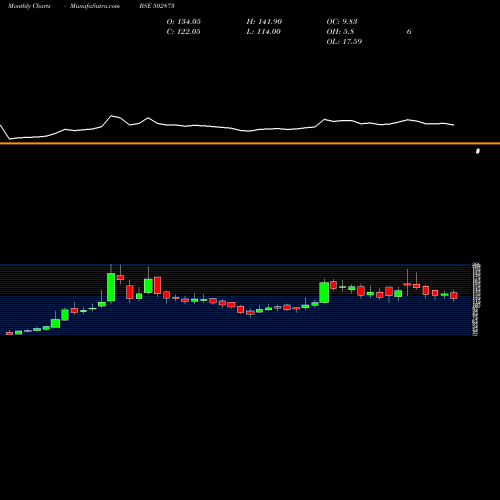Click the MunafaSutra.com label
The image size is (500, 500).
click(x=95, y=6)
